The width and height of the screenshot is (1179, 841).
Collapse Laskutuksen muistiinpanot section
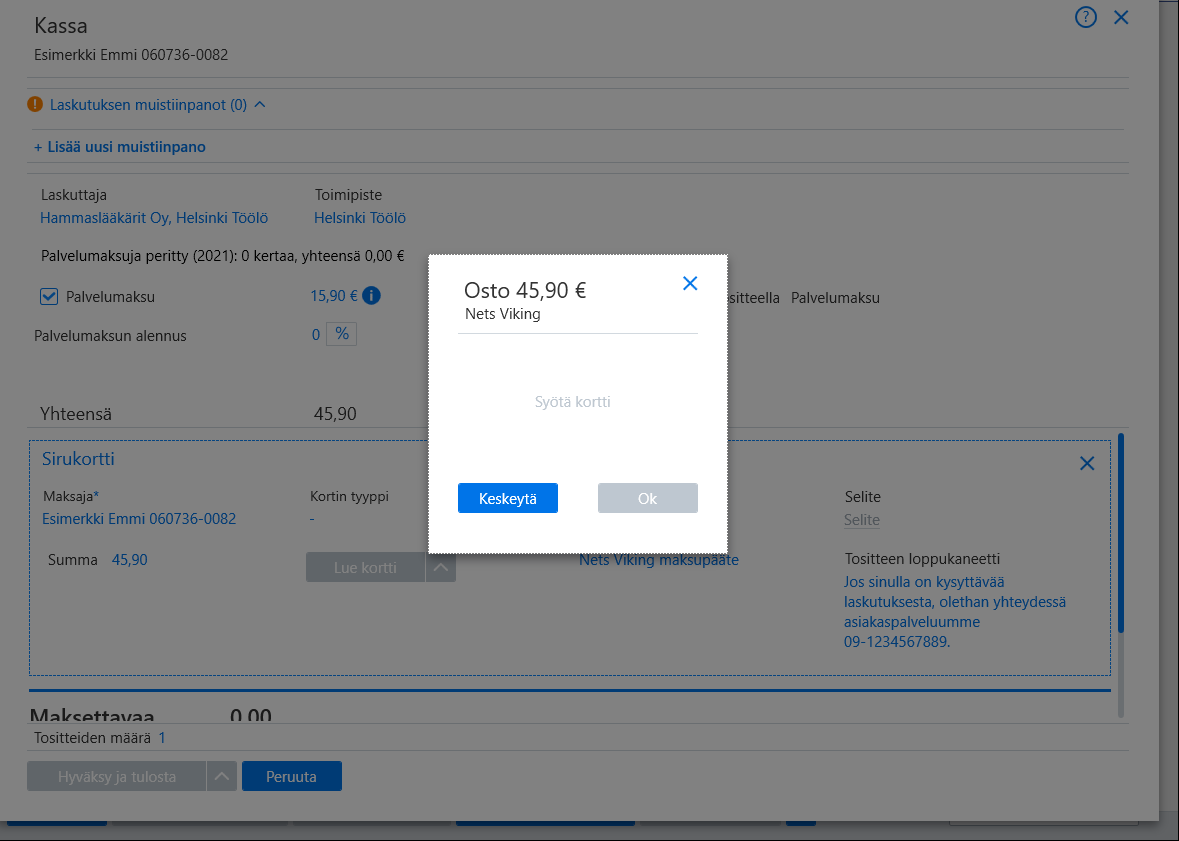[260, 105]
